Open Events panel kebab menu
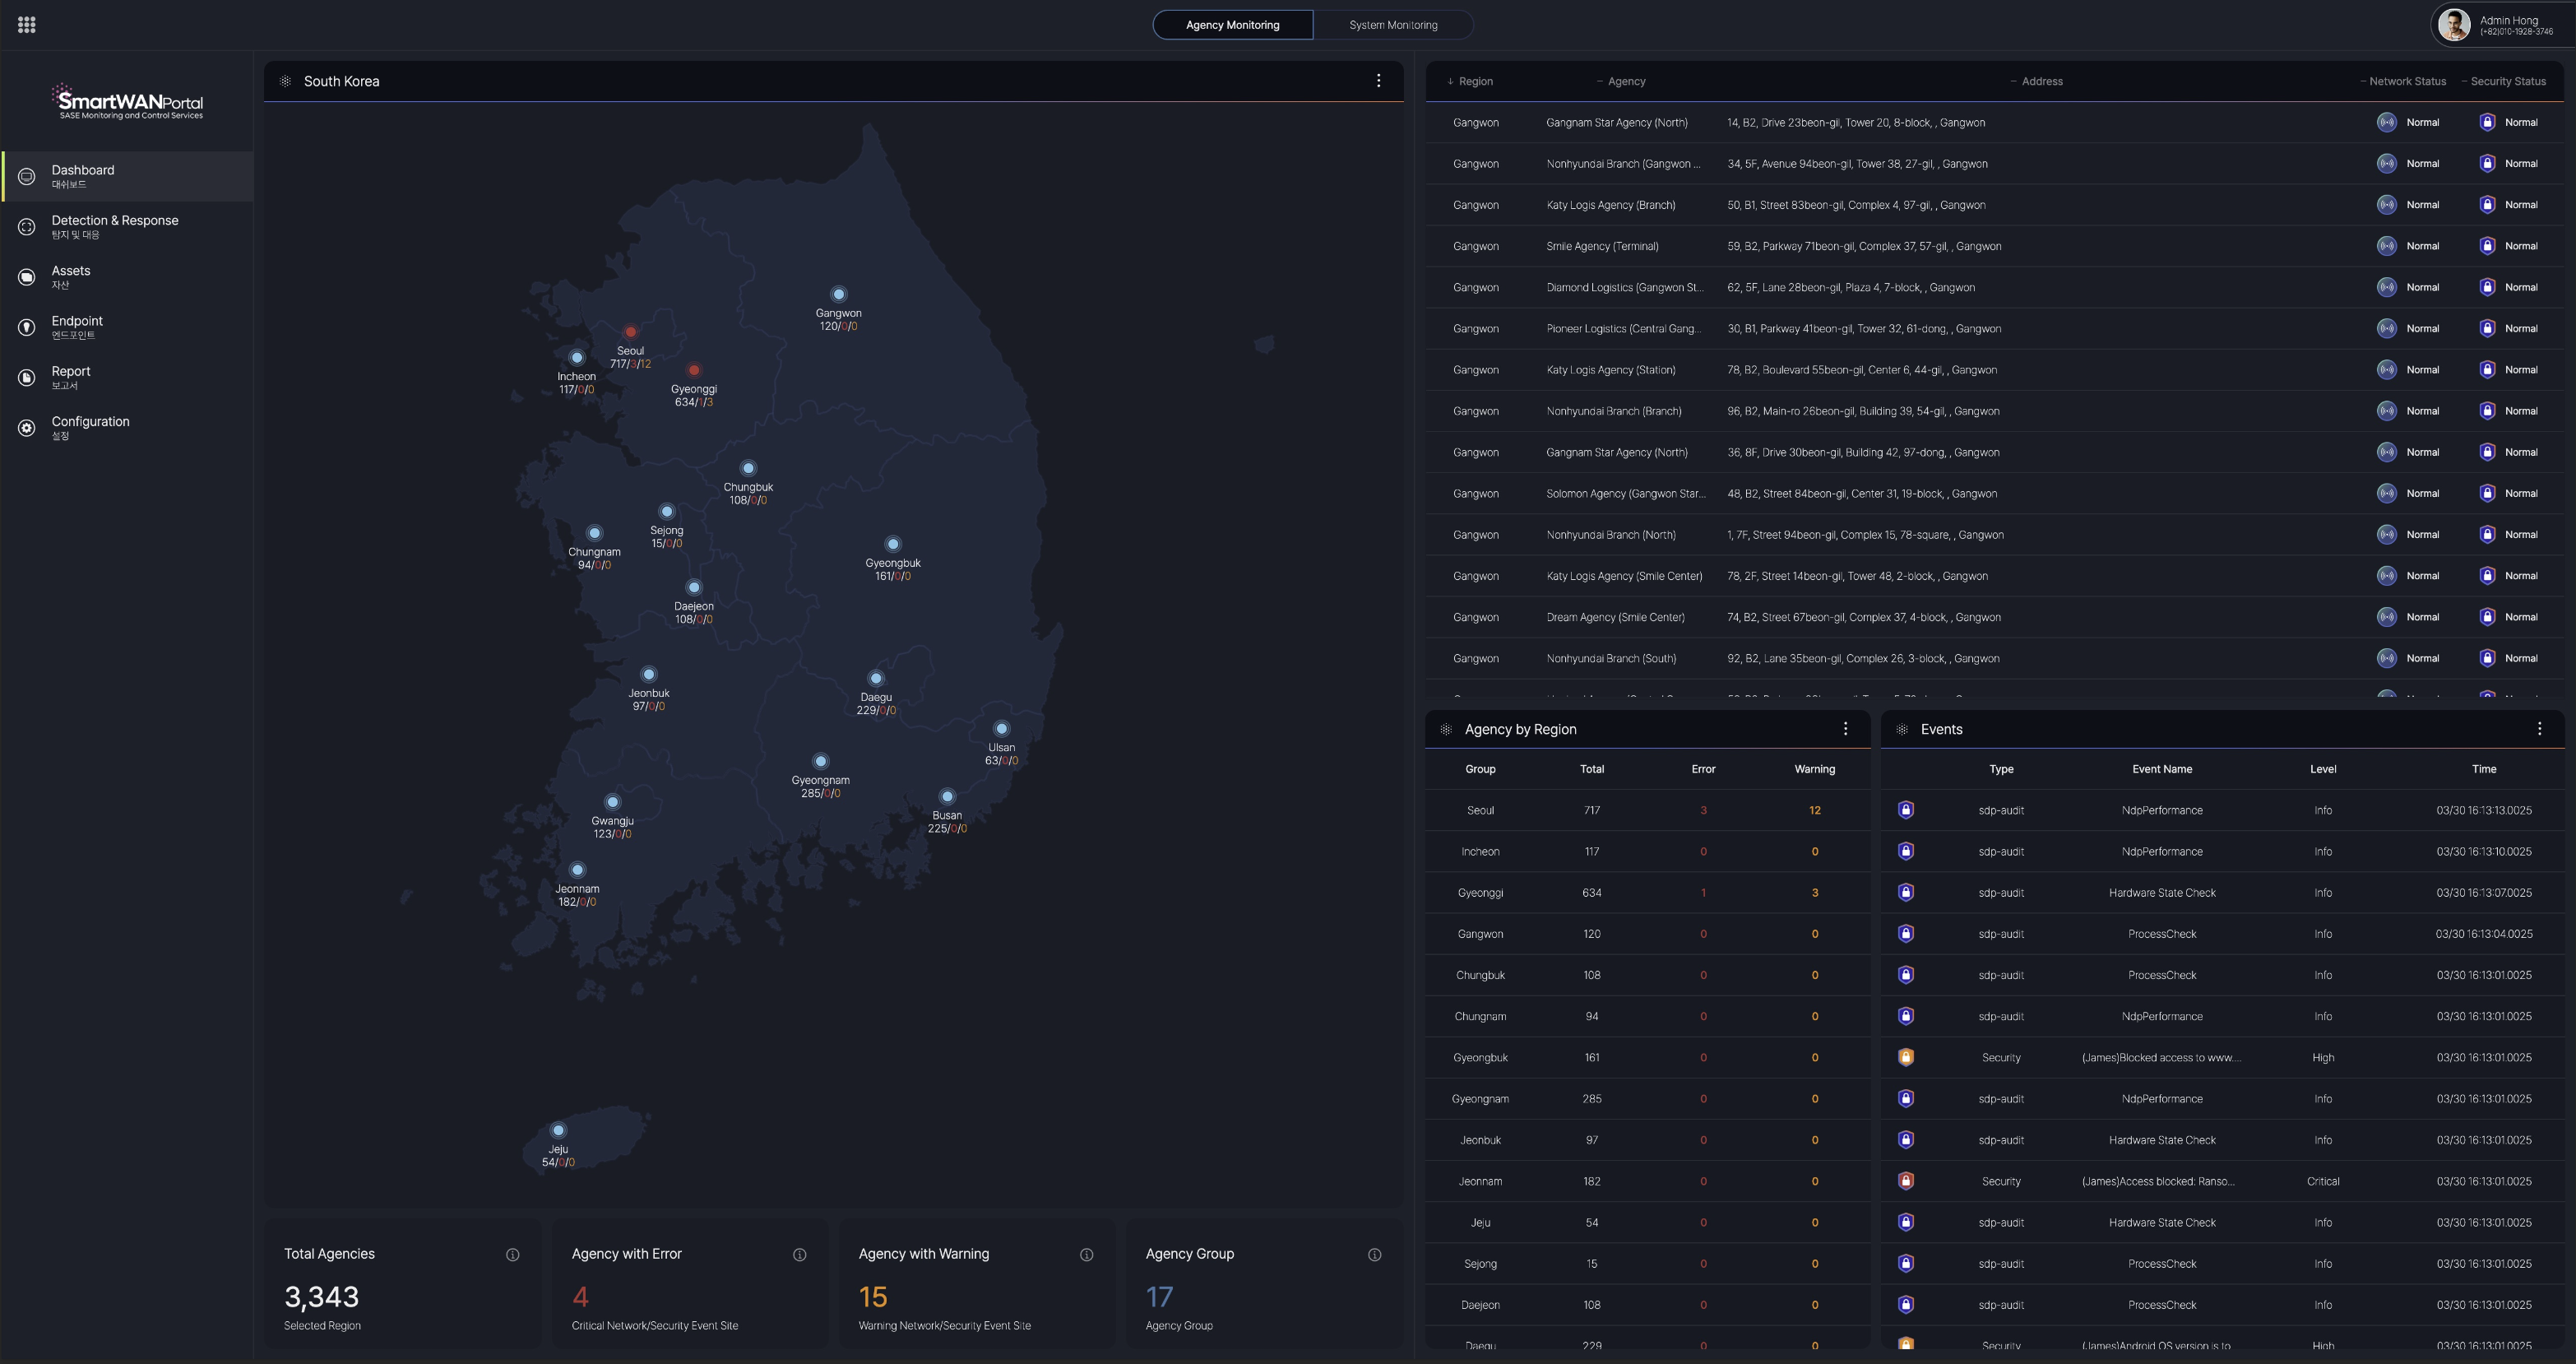The height and width of the screenshot is (1364, 2576). tap(2540, 729)
